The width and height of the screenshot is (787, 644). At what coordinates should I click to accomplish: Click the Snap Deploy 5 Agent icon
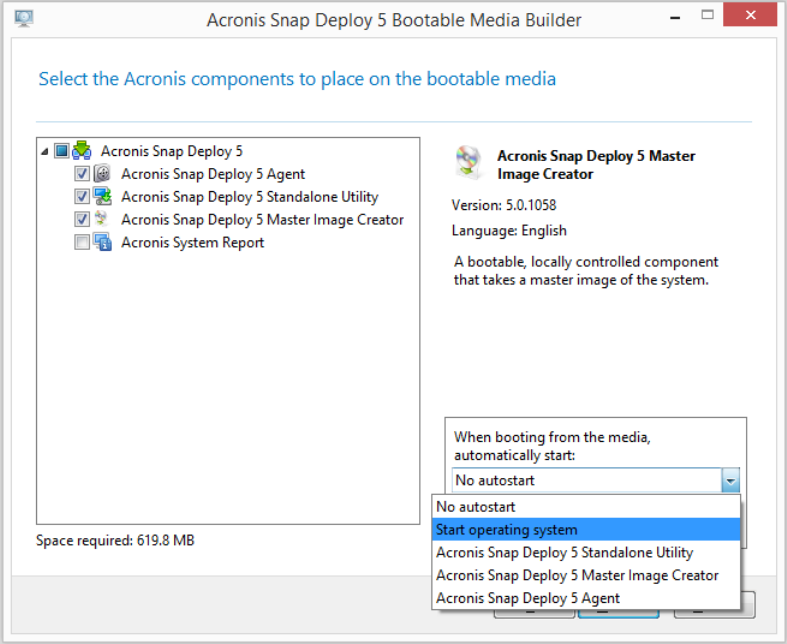click(x=102, y=174)
